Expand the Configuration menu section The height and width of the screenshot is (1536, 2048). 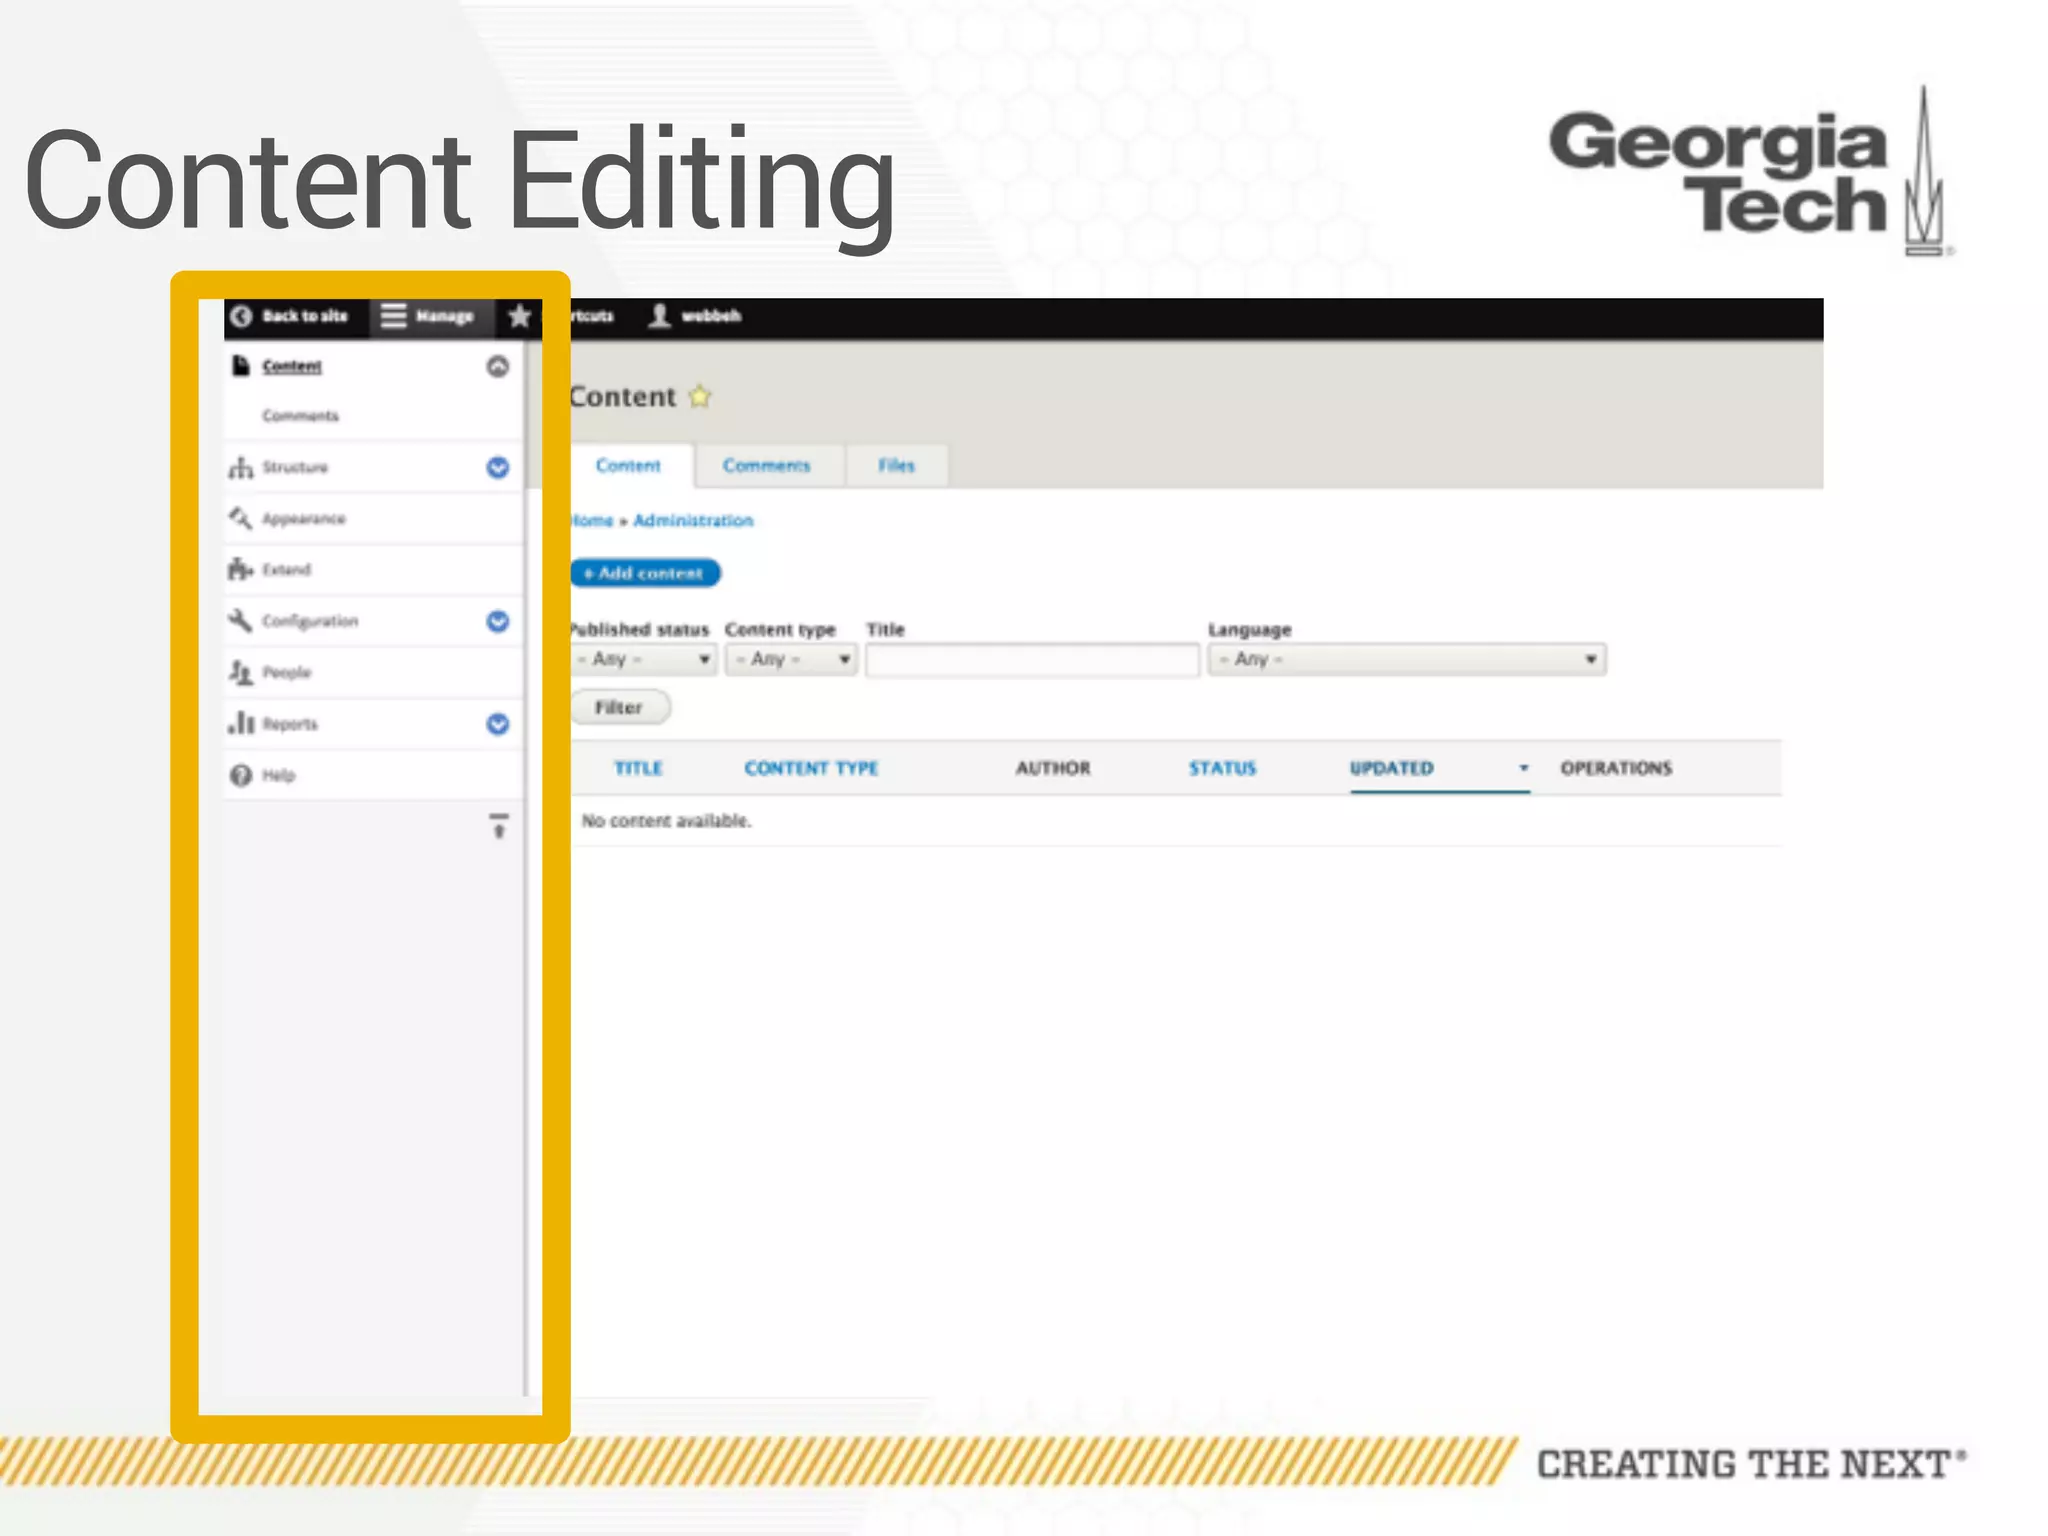pos(498,622)
